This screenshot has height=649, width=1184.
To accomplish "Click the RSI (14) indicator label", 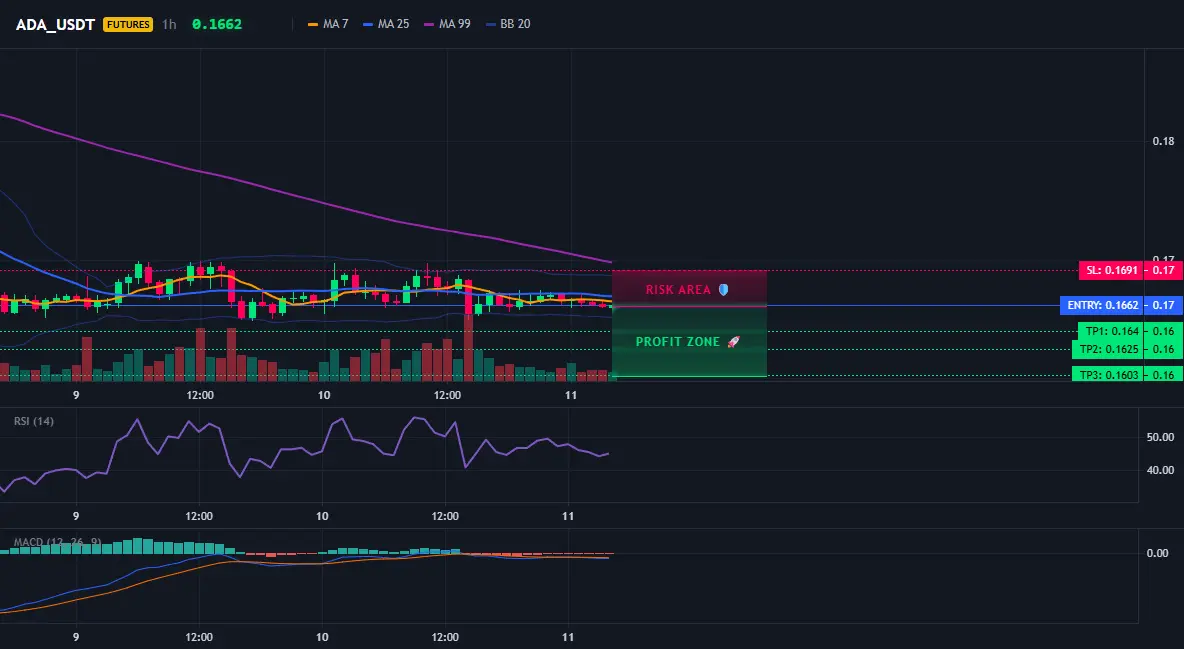I will [x=34, y=421].
